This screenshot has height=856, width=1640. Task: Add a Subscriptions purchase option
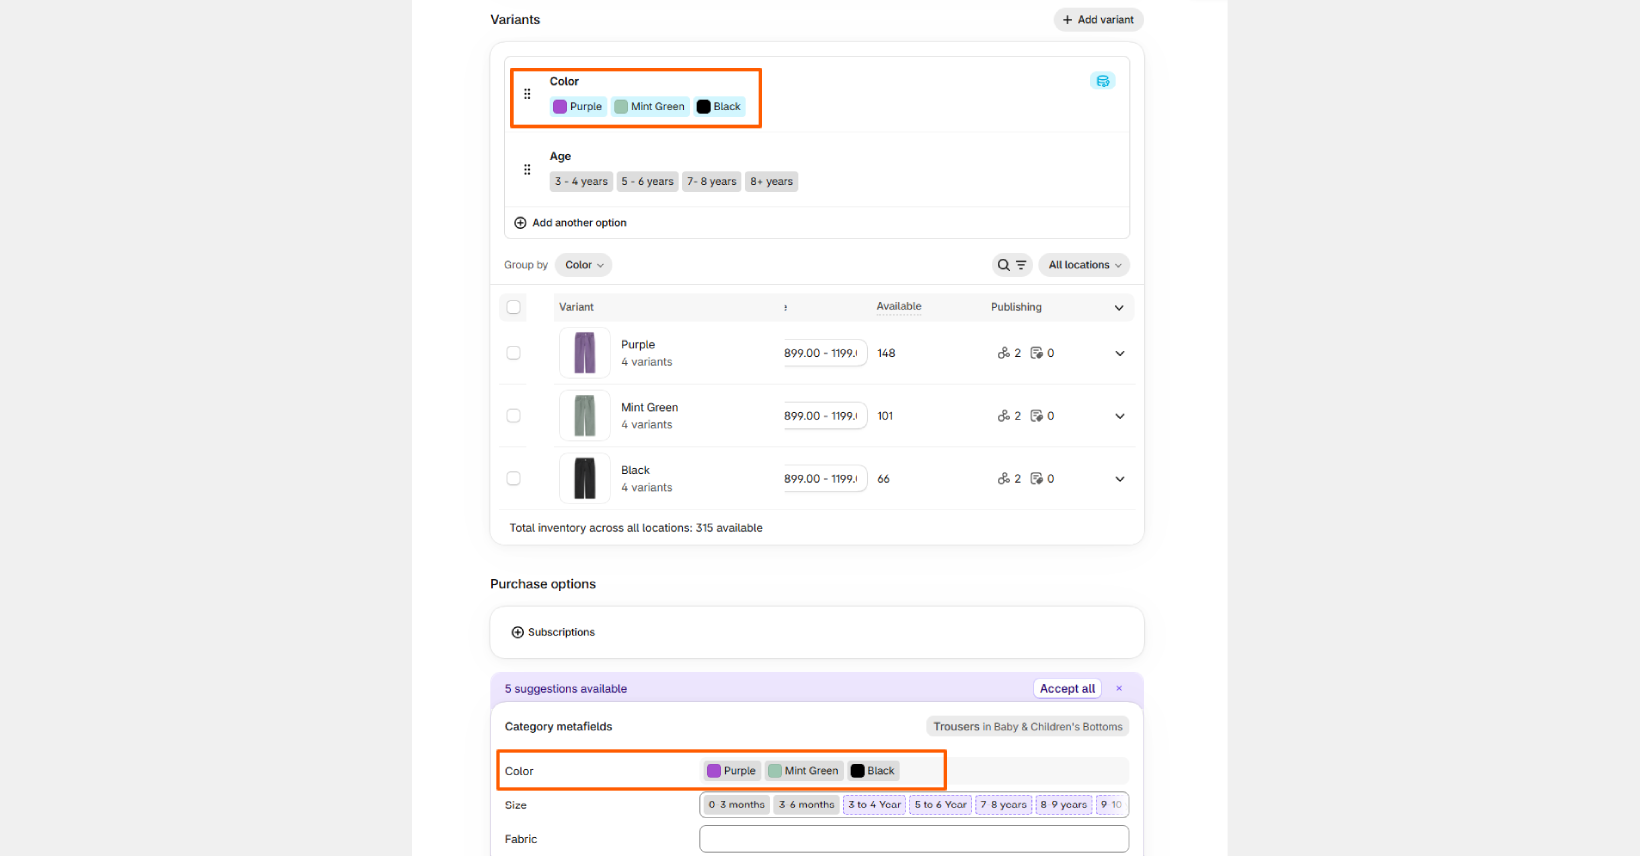pos(553,632)
